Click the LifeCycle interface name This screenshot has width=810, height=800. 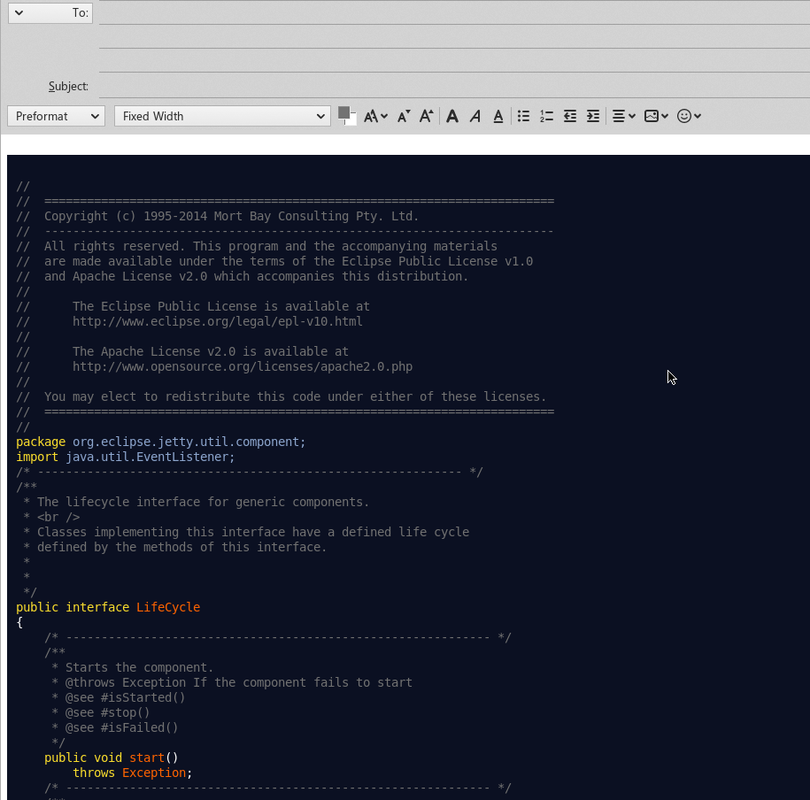(x=168, y=607)
